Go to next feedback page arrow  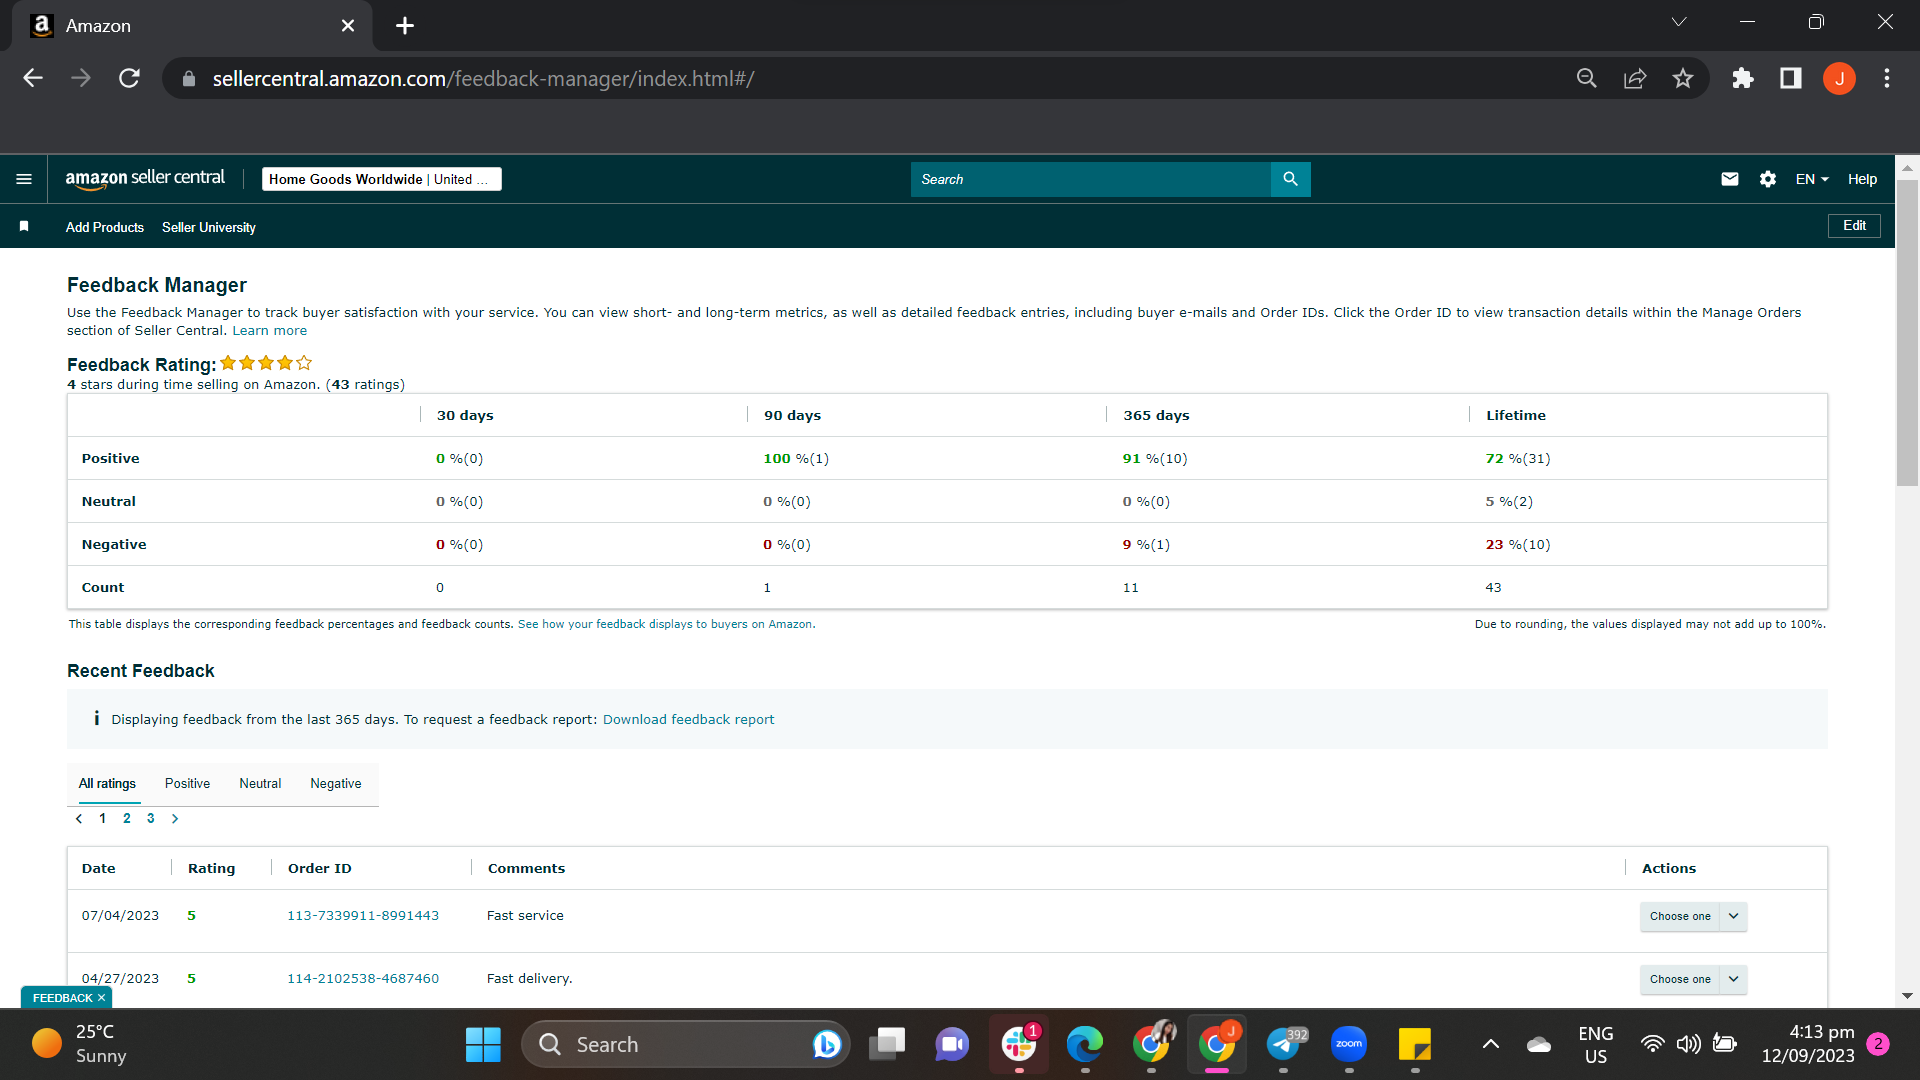point(175,818)
